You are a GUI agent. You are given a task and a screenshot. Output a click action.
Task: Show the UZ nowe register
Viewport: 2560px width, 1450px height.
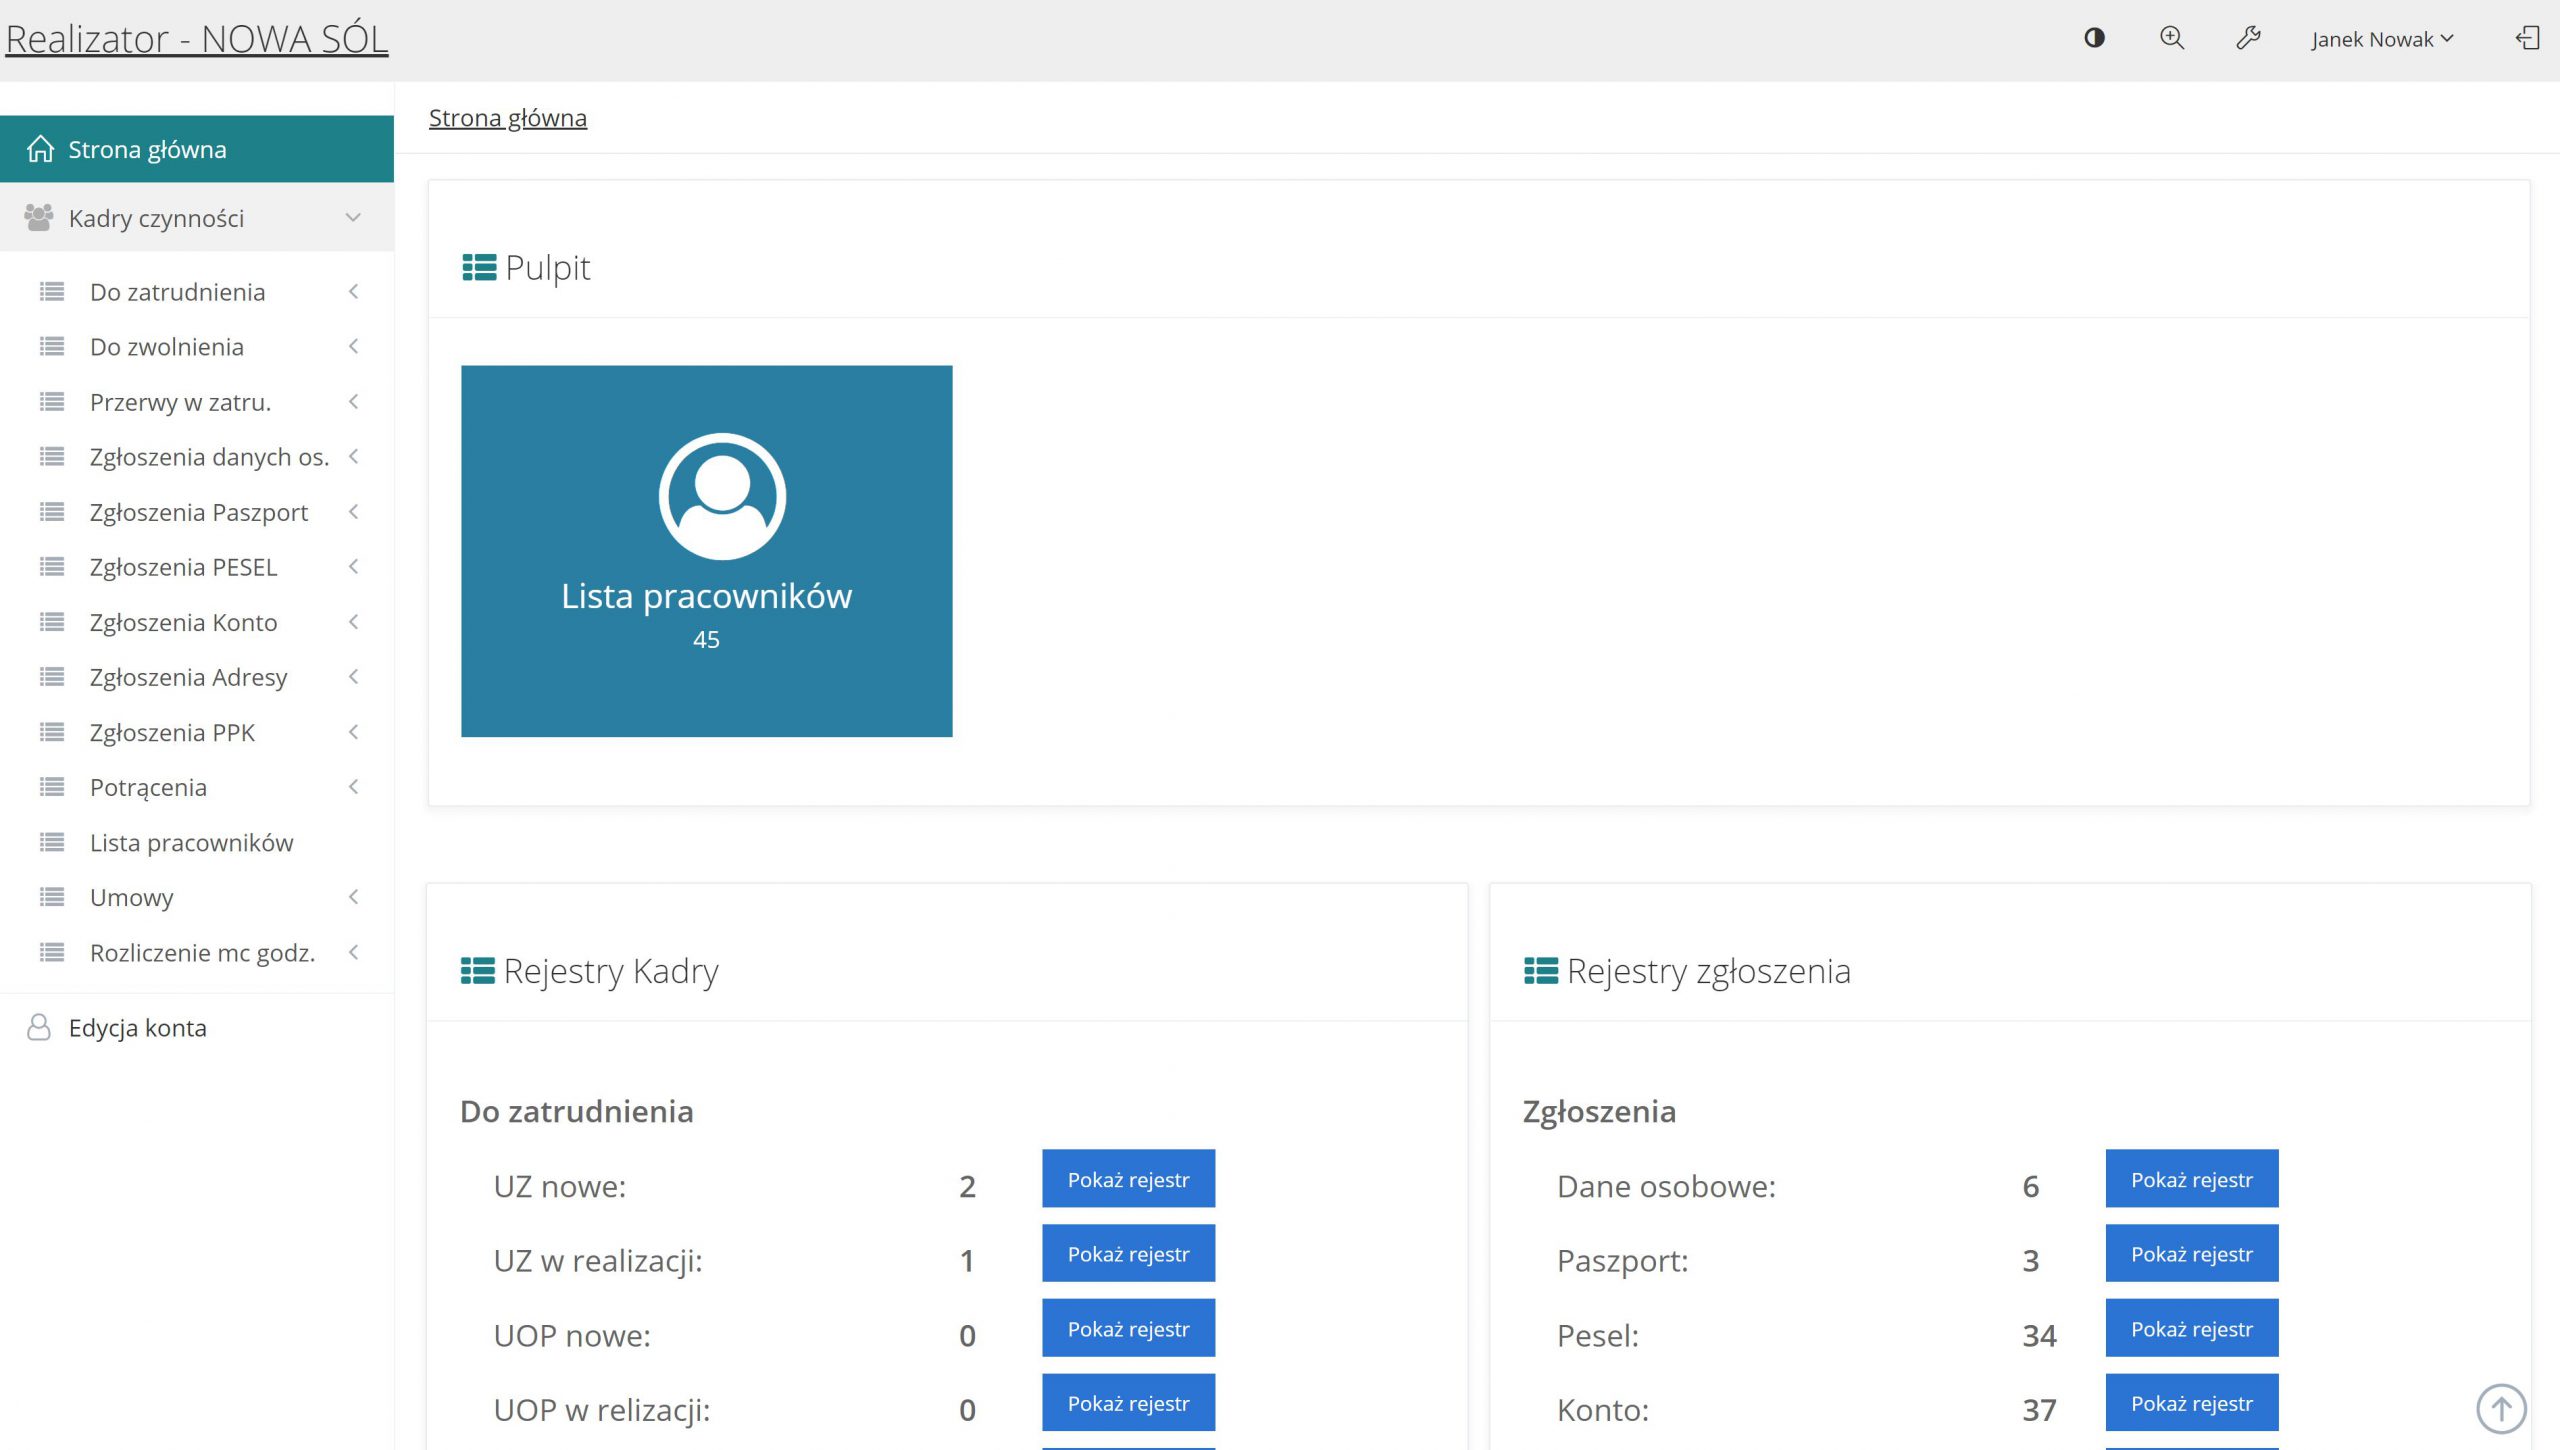point(1128,1179)
